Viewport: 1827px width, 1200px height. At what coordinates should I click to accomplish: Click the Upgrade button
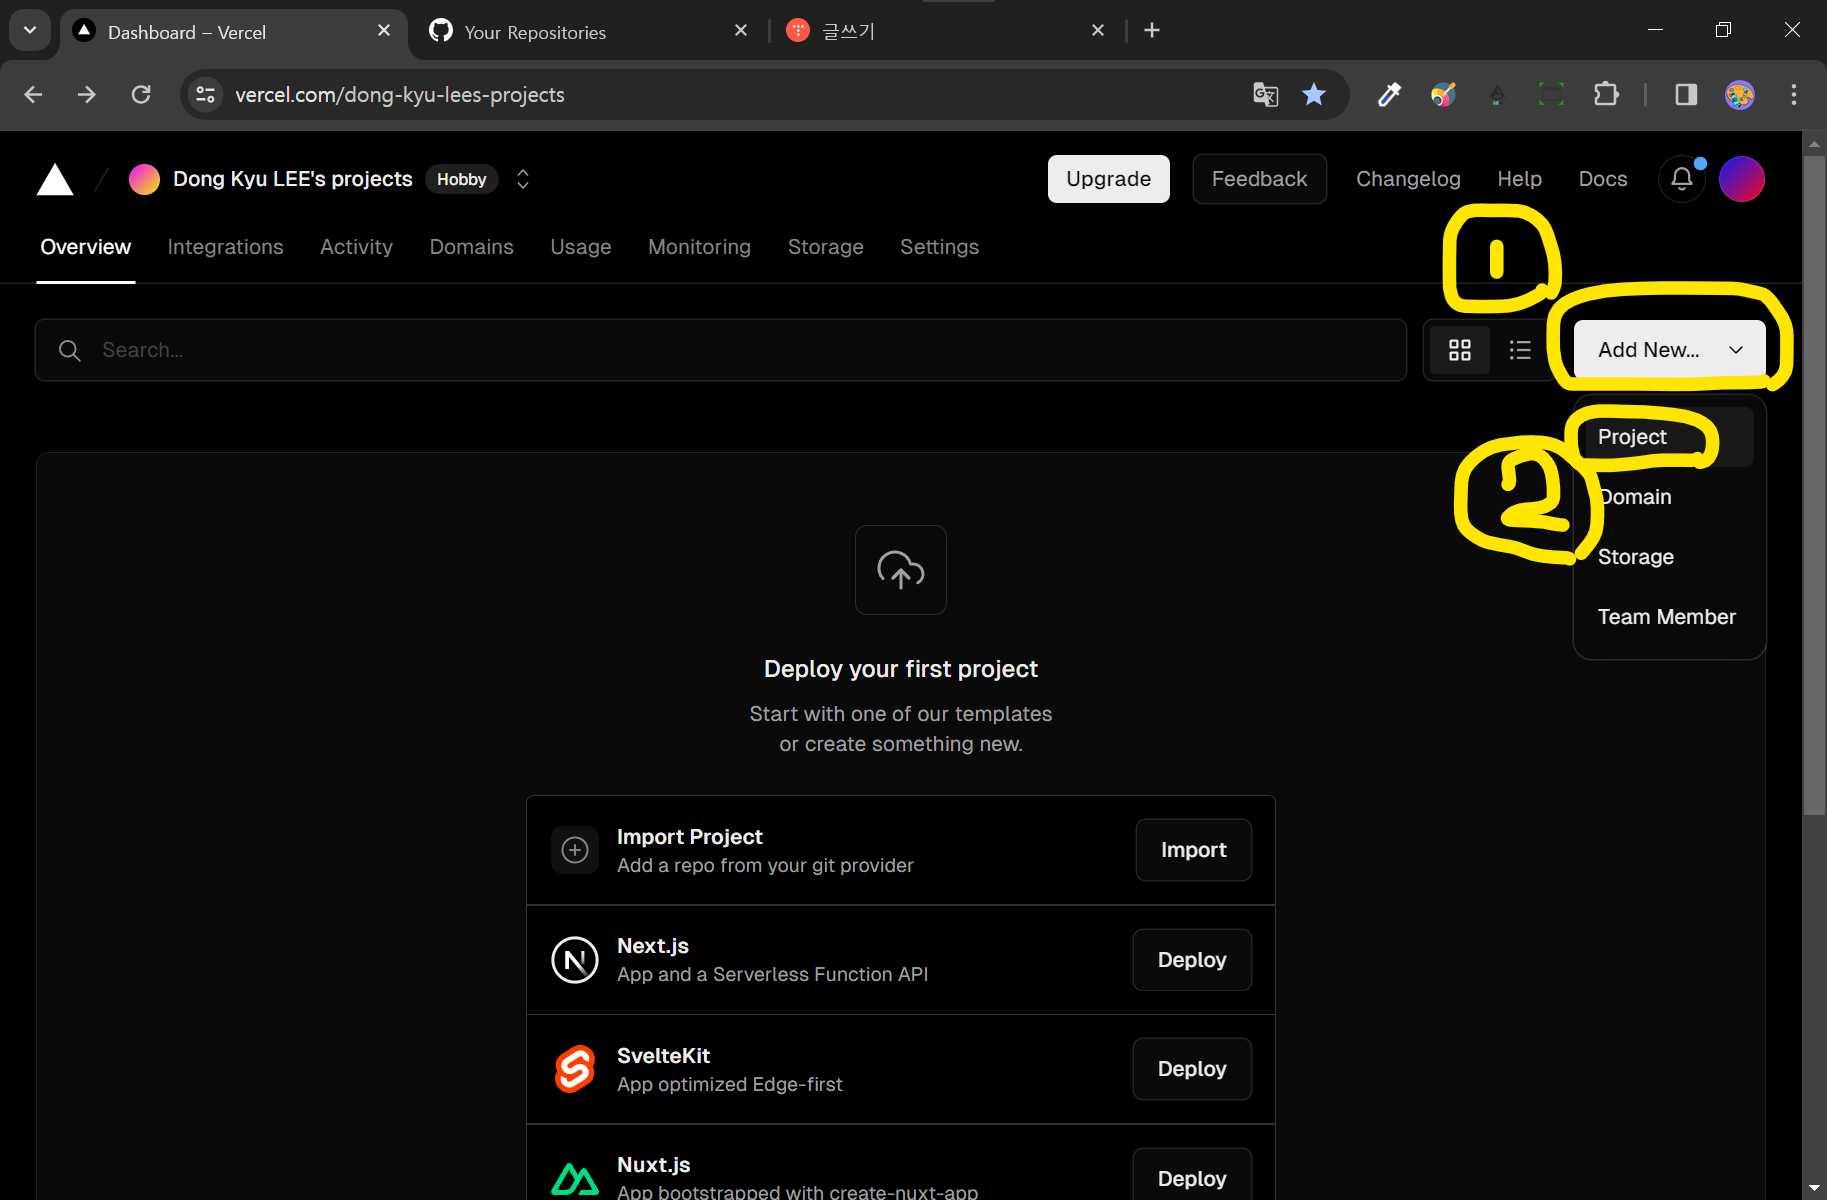pyautogui.click(x=1108, y=179)
